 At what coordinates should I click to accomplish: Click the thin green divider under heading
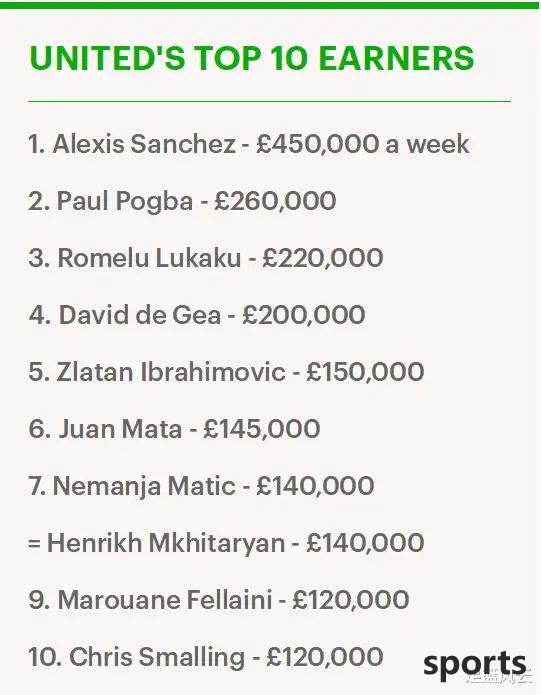pyautogui.click(x=269, y=102)
